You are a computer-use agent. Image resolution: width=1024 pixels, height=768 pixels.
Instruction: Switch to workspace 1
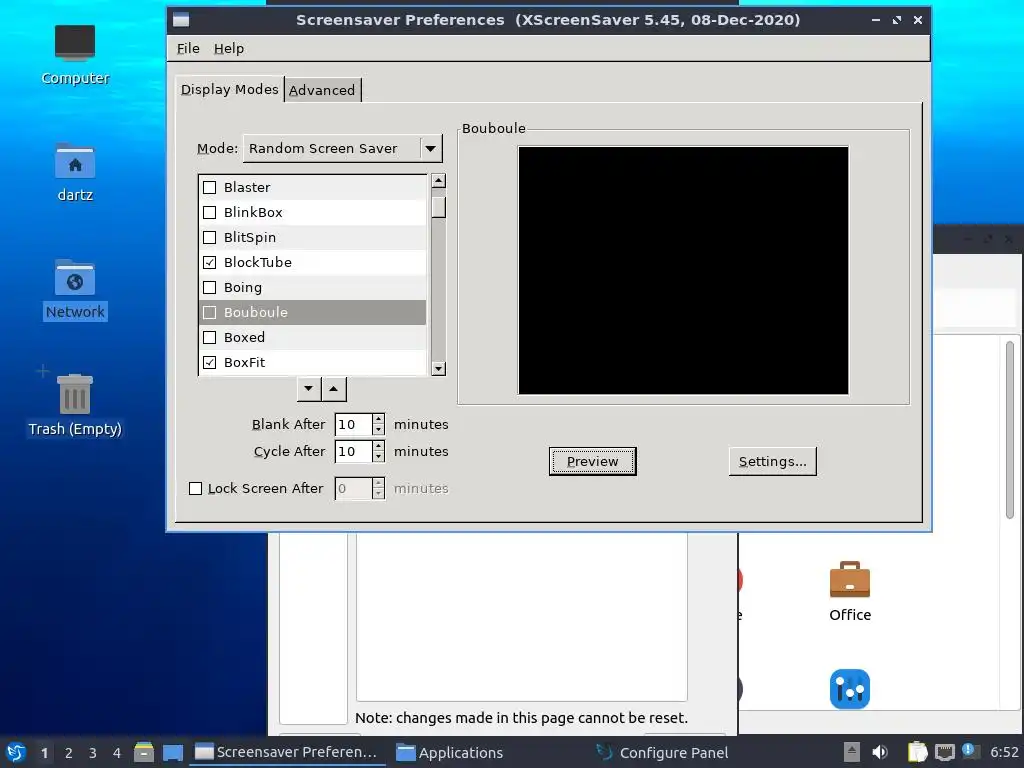click(x=44, y=752)
